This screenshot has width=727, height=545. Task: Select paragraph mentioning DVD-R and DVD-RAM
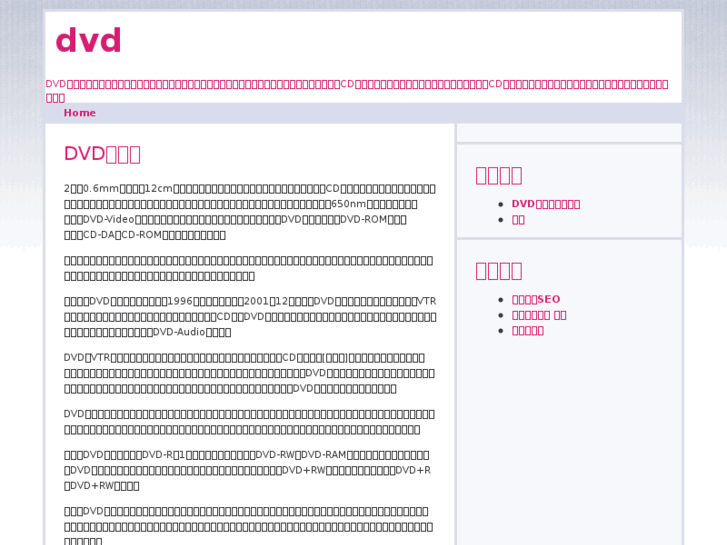248,470
